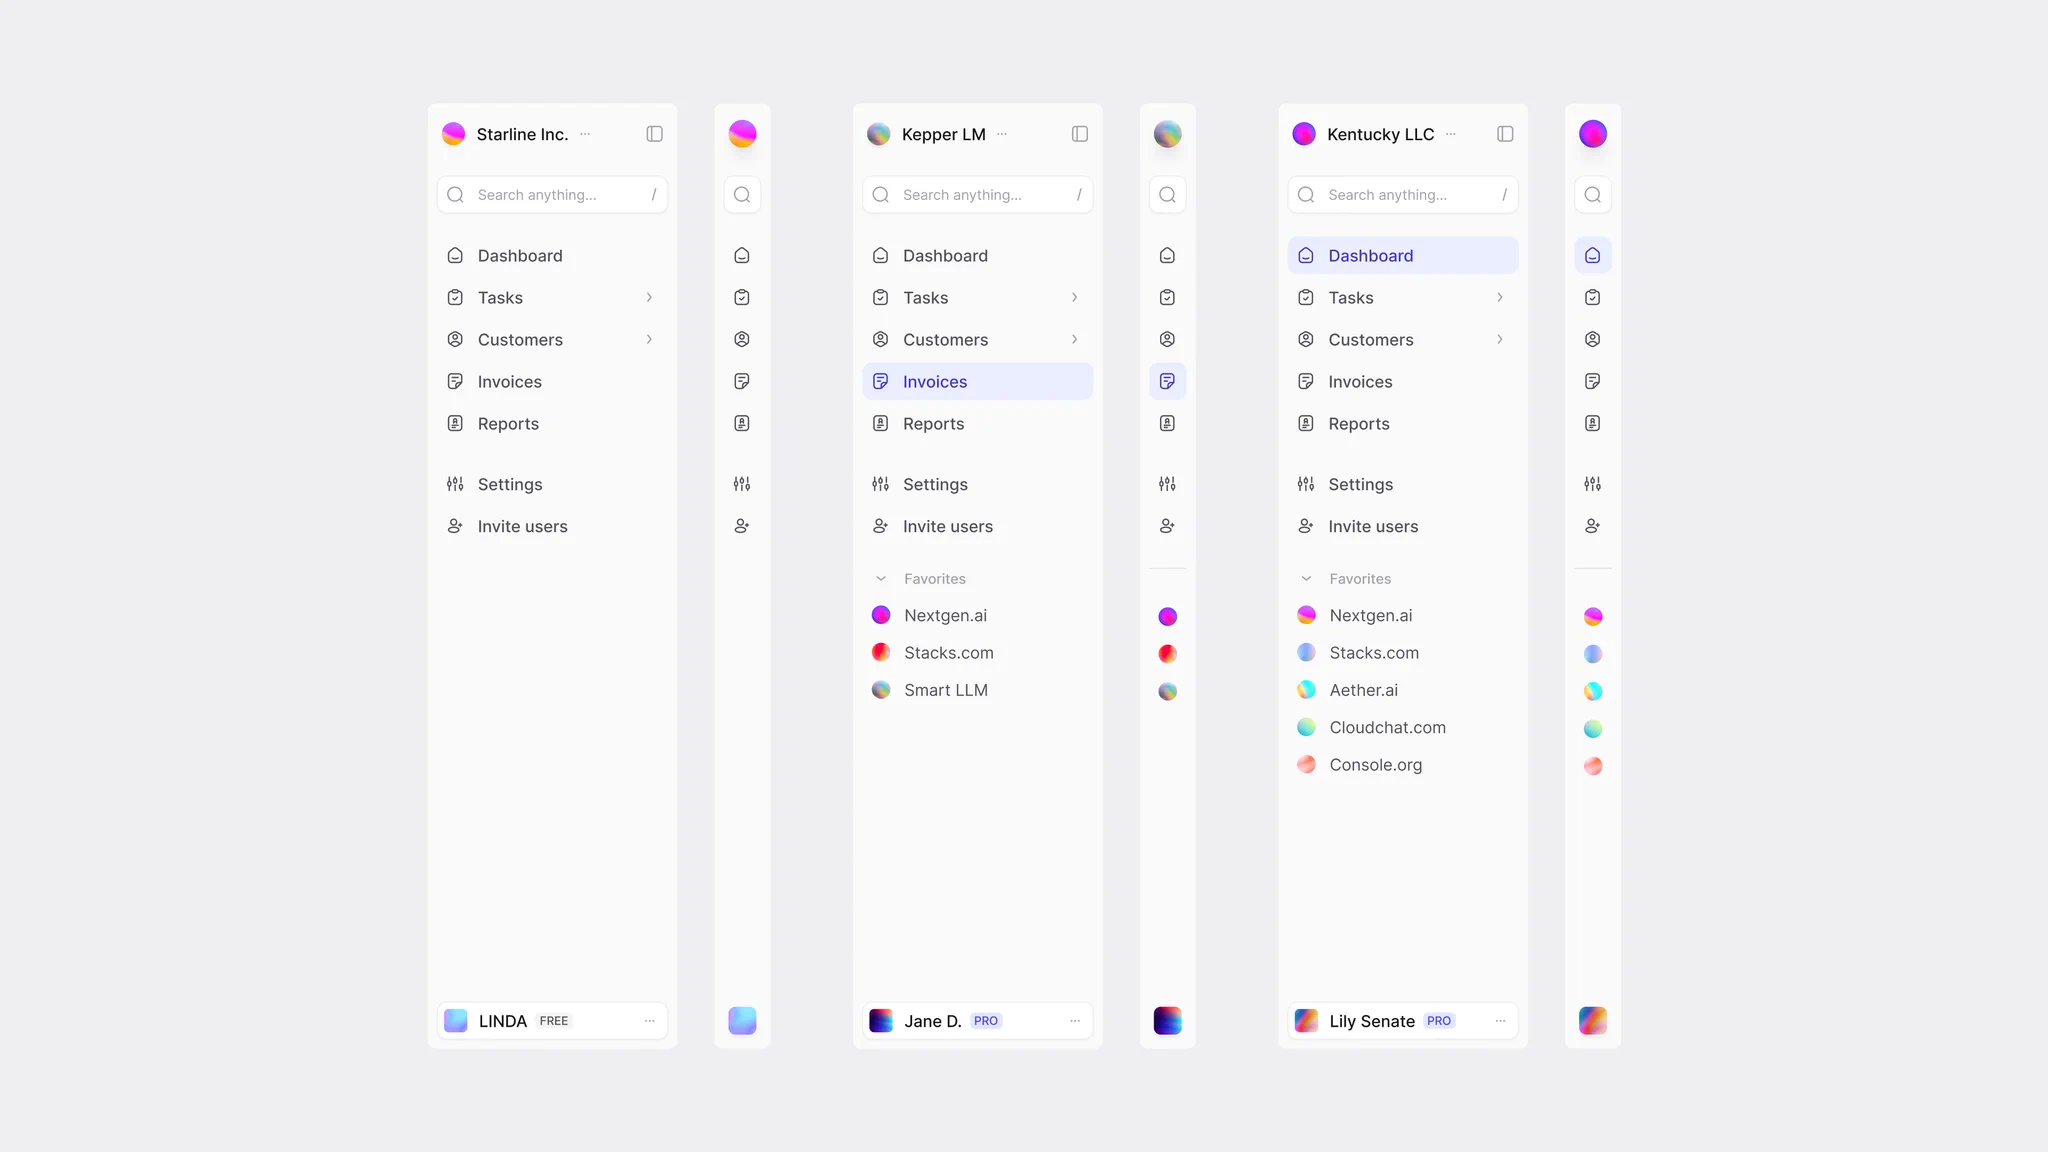
Task: Click highlighted invoices icon in collapsed Kepper sidebar
Action: pos(1168,382)
